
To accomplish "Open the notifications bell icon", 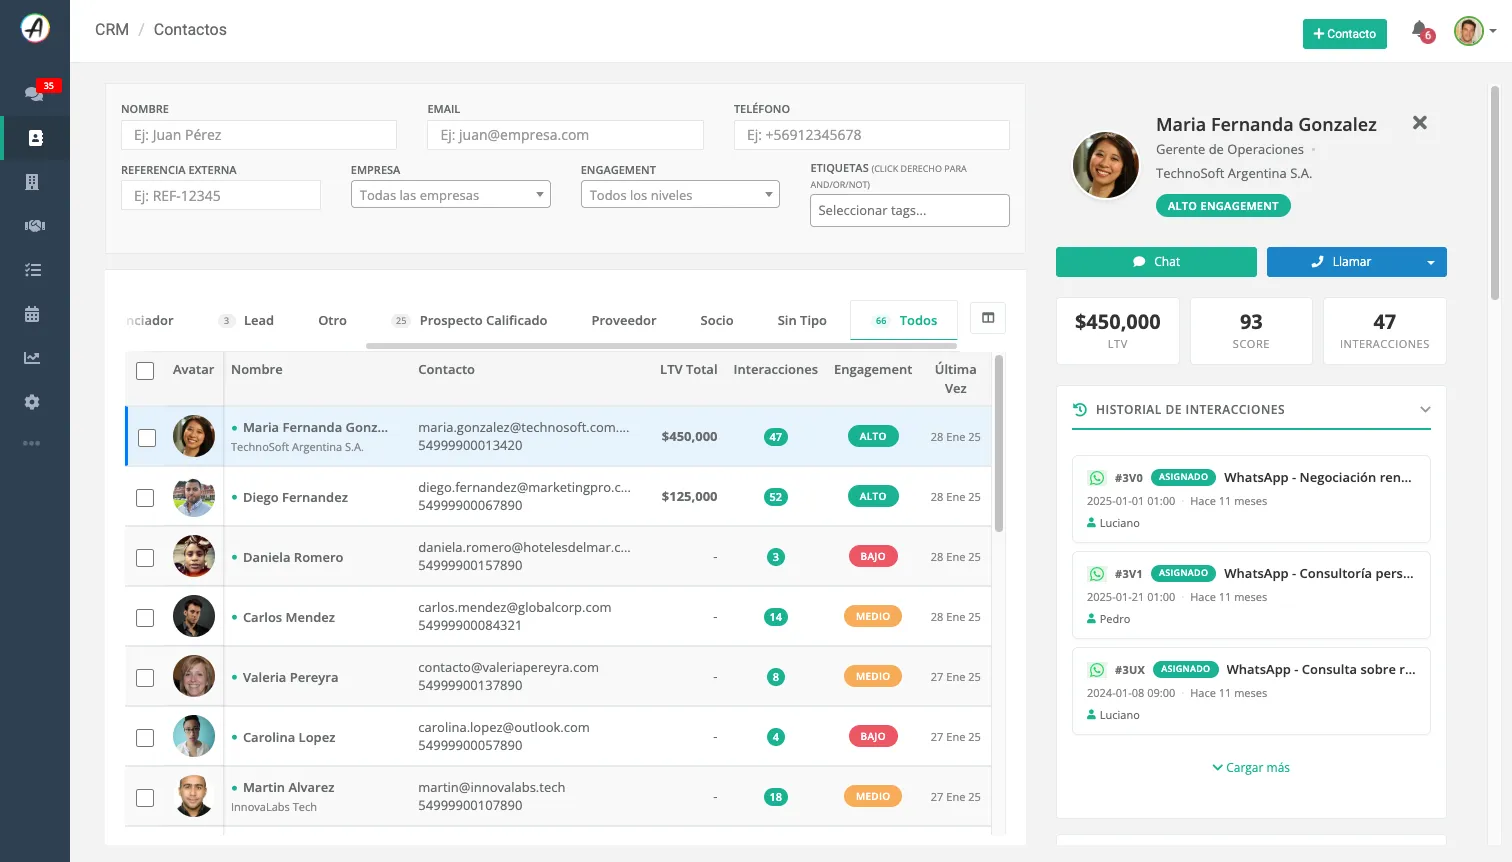I will pyautogui.click(x=1420, y=31).
